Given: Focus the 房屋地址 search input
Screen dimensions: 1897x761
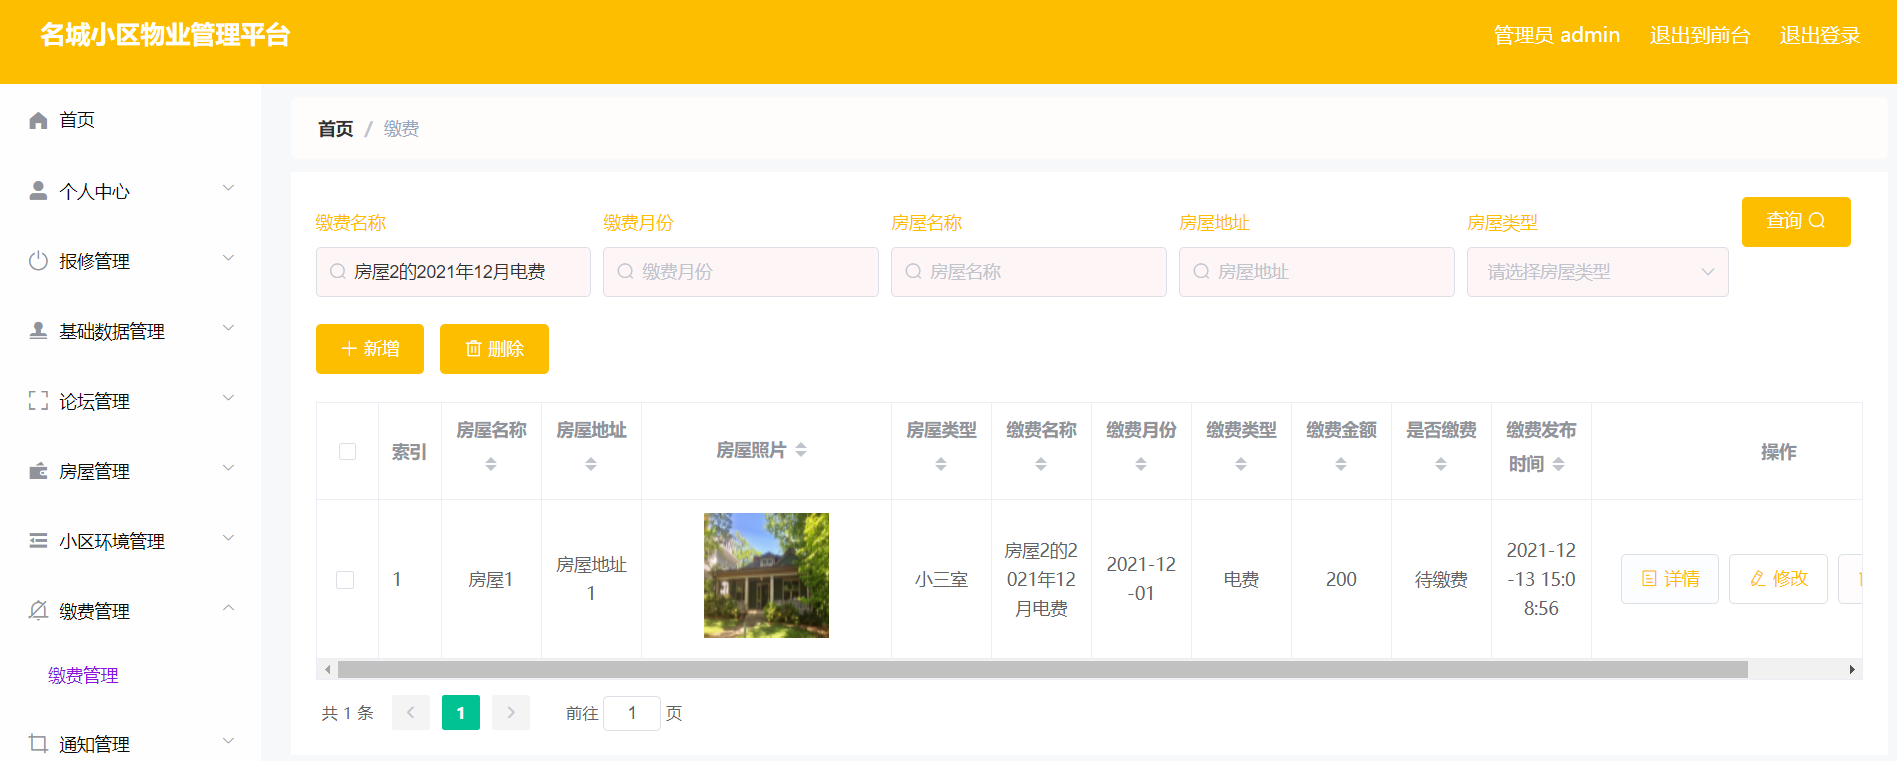Looking at the screenshot, I should coord(1317,272).
